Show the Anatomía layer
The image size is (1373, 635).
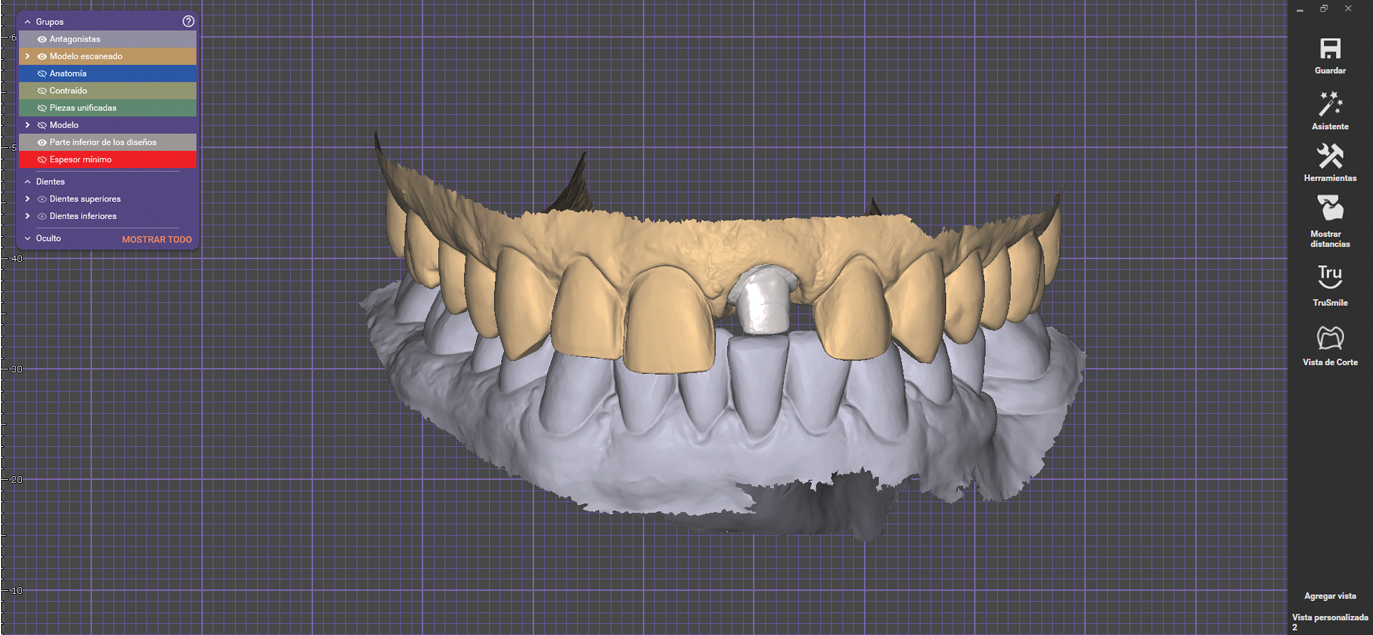point(42,74)
